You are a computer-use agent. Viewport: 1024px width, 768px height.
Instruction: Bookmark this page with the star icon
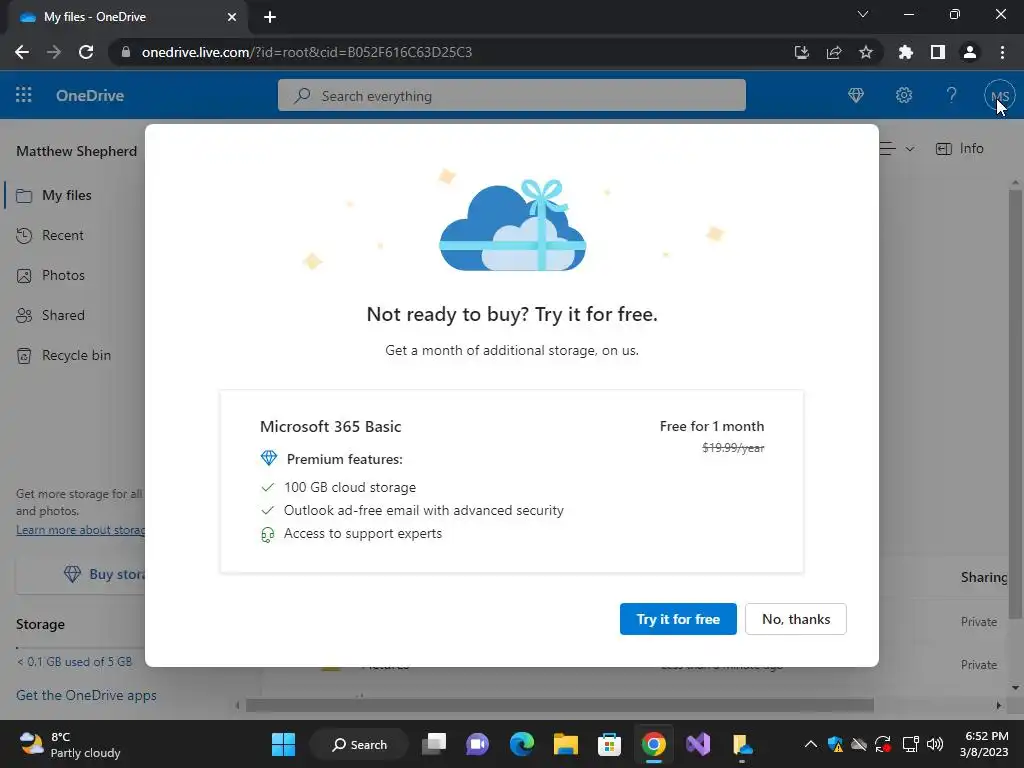(866, 52)
